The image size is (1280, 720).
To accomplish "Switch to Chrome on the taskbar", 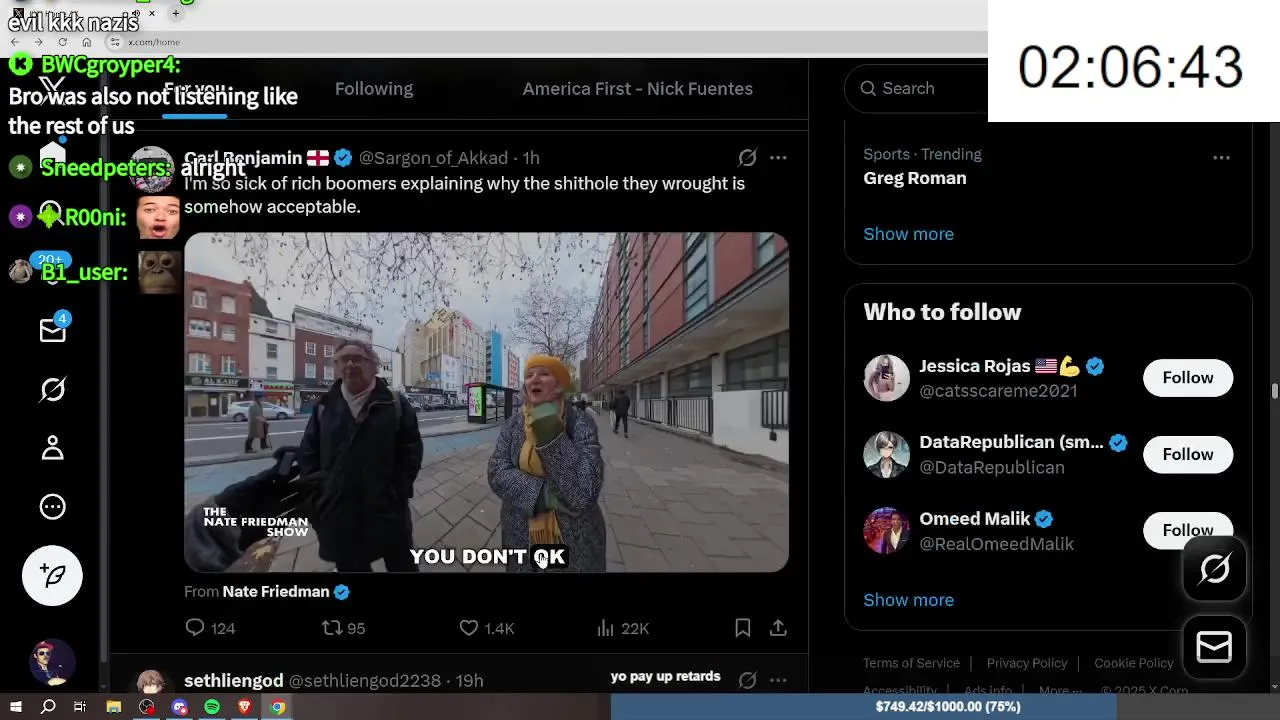I will click(x=278, y=707).
